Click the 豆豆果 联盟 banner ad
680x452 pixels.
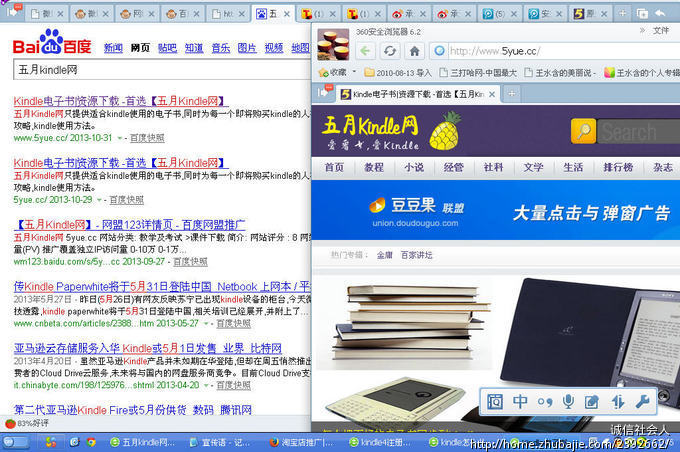(496, 210)
